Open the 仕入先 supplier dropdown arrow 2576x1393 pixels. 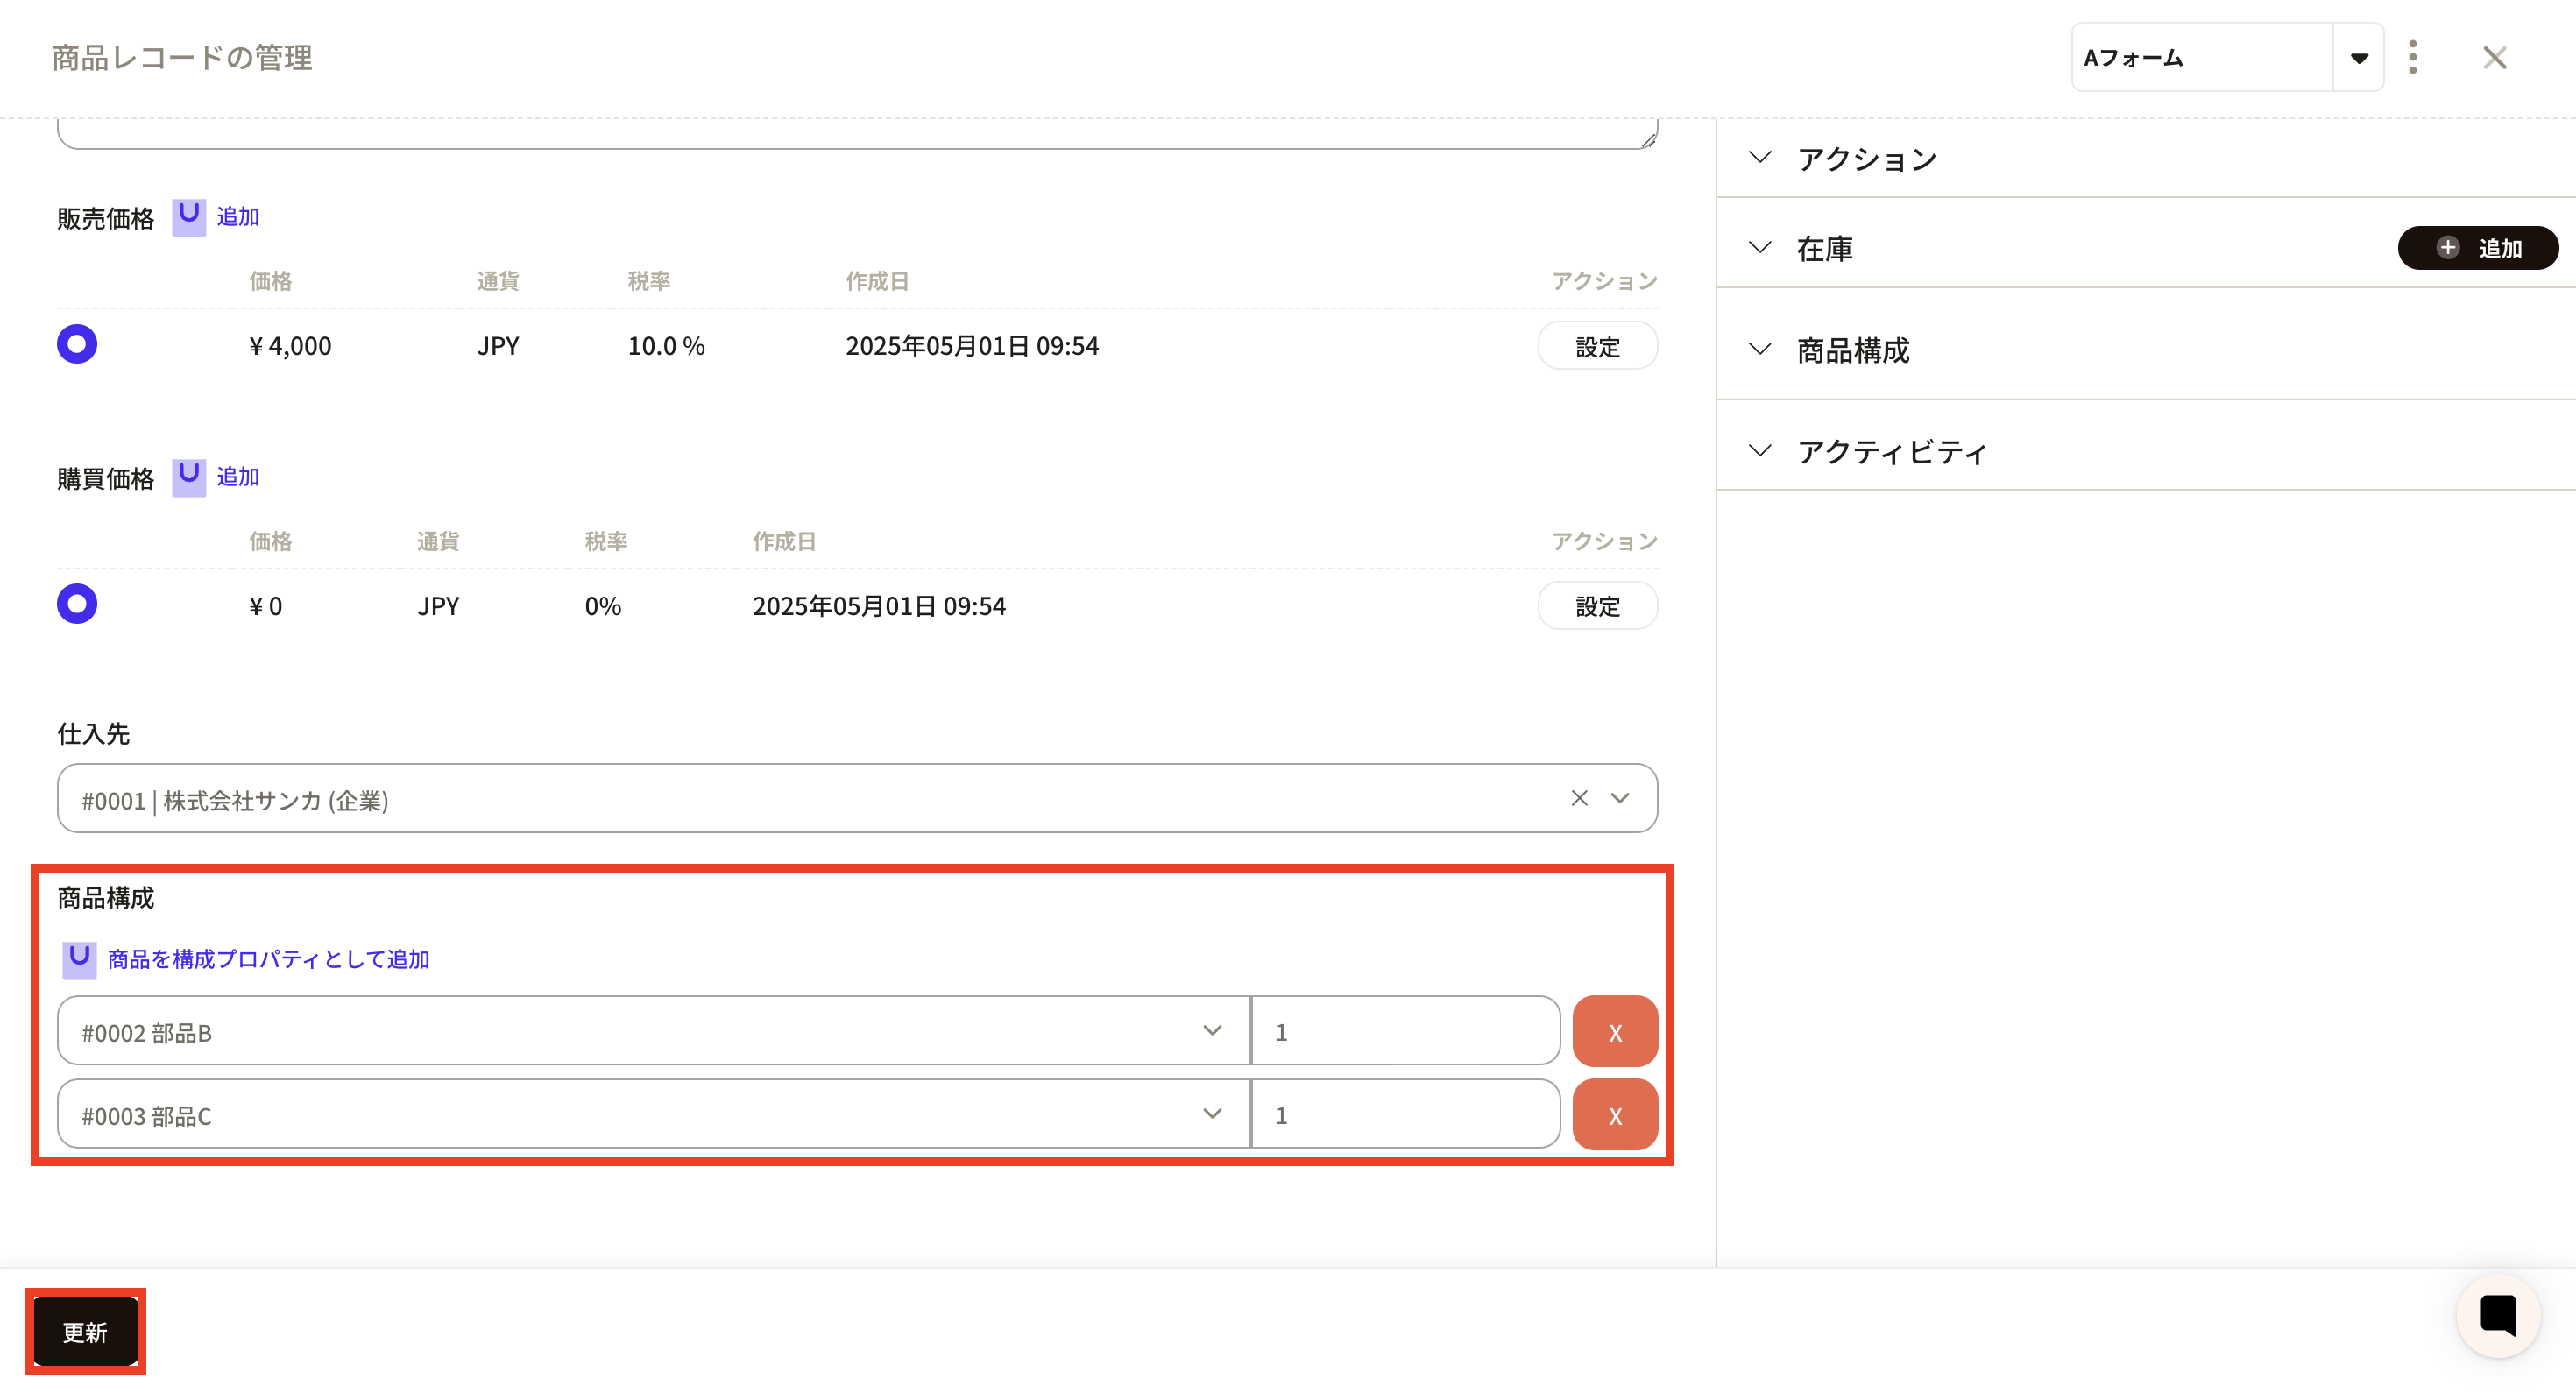[1620, 798]
